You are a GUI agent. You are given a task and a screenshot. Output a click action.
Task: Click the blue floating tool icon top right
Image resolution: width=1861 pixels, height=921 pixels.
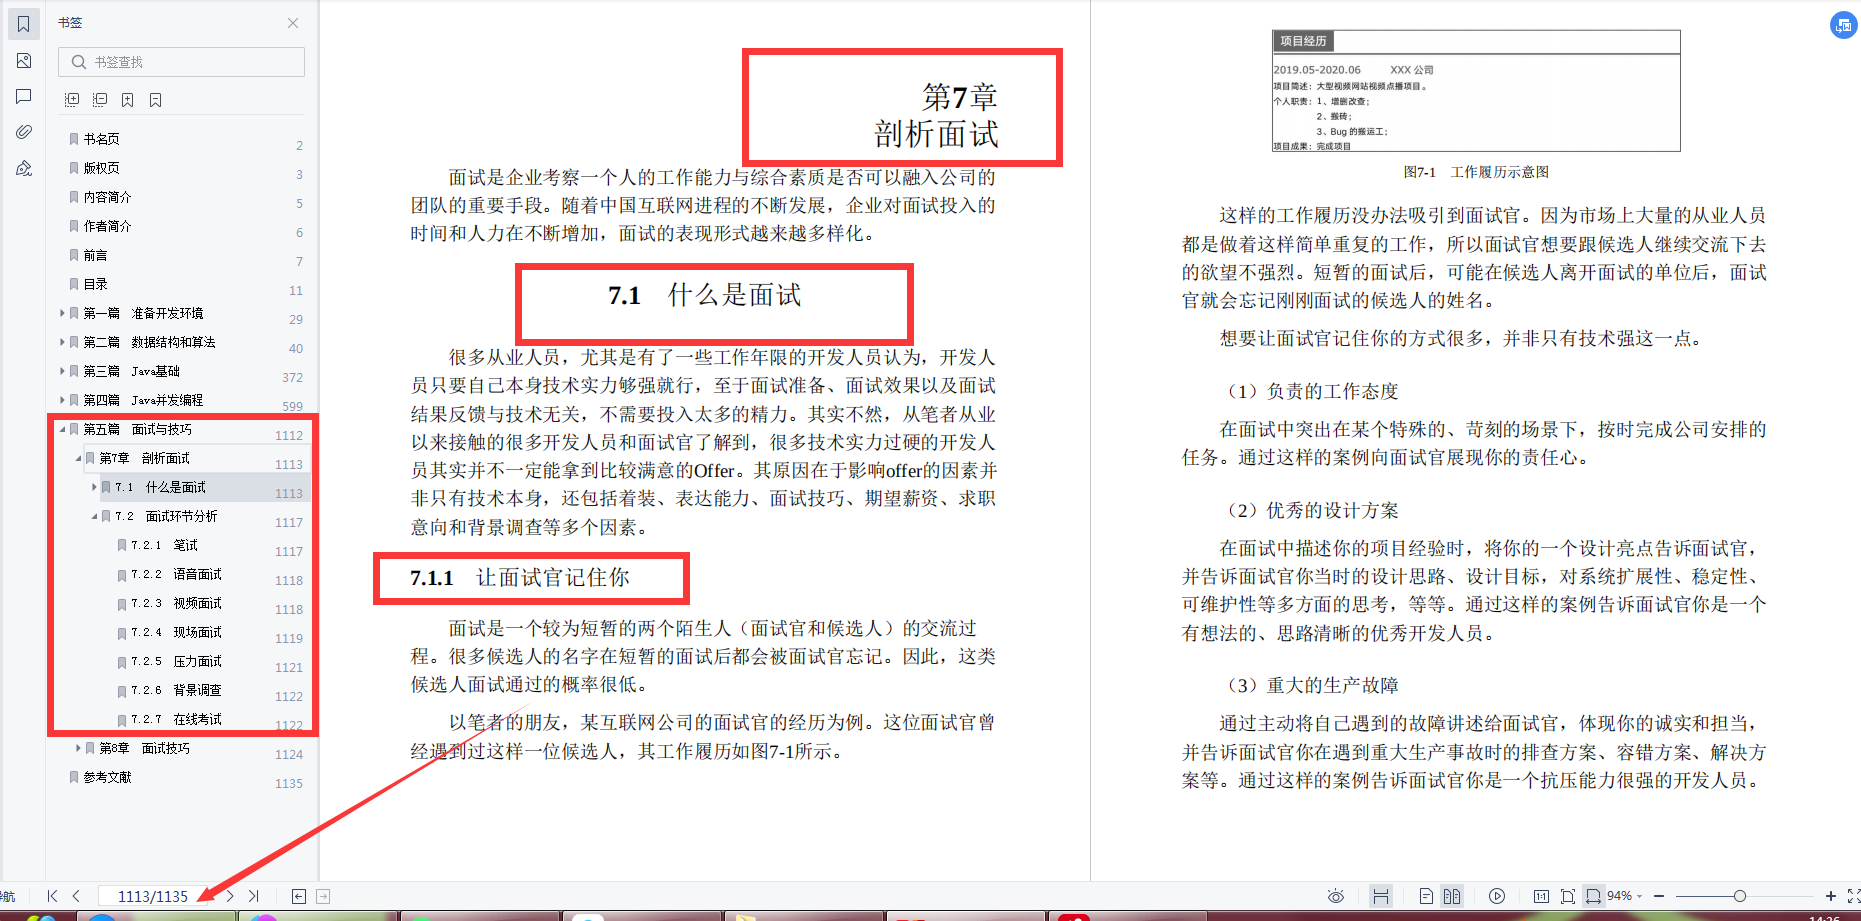[1844, 25]
